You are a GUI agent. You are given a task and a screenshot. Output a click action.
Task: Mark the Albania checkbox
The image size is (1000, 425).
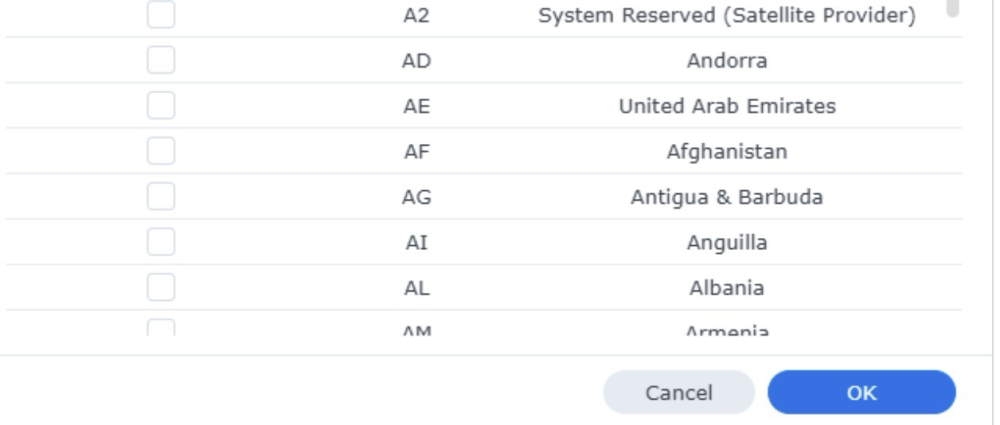click(160, 288)
